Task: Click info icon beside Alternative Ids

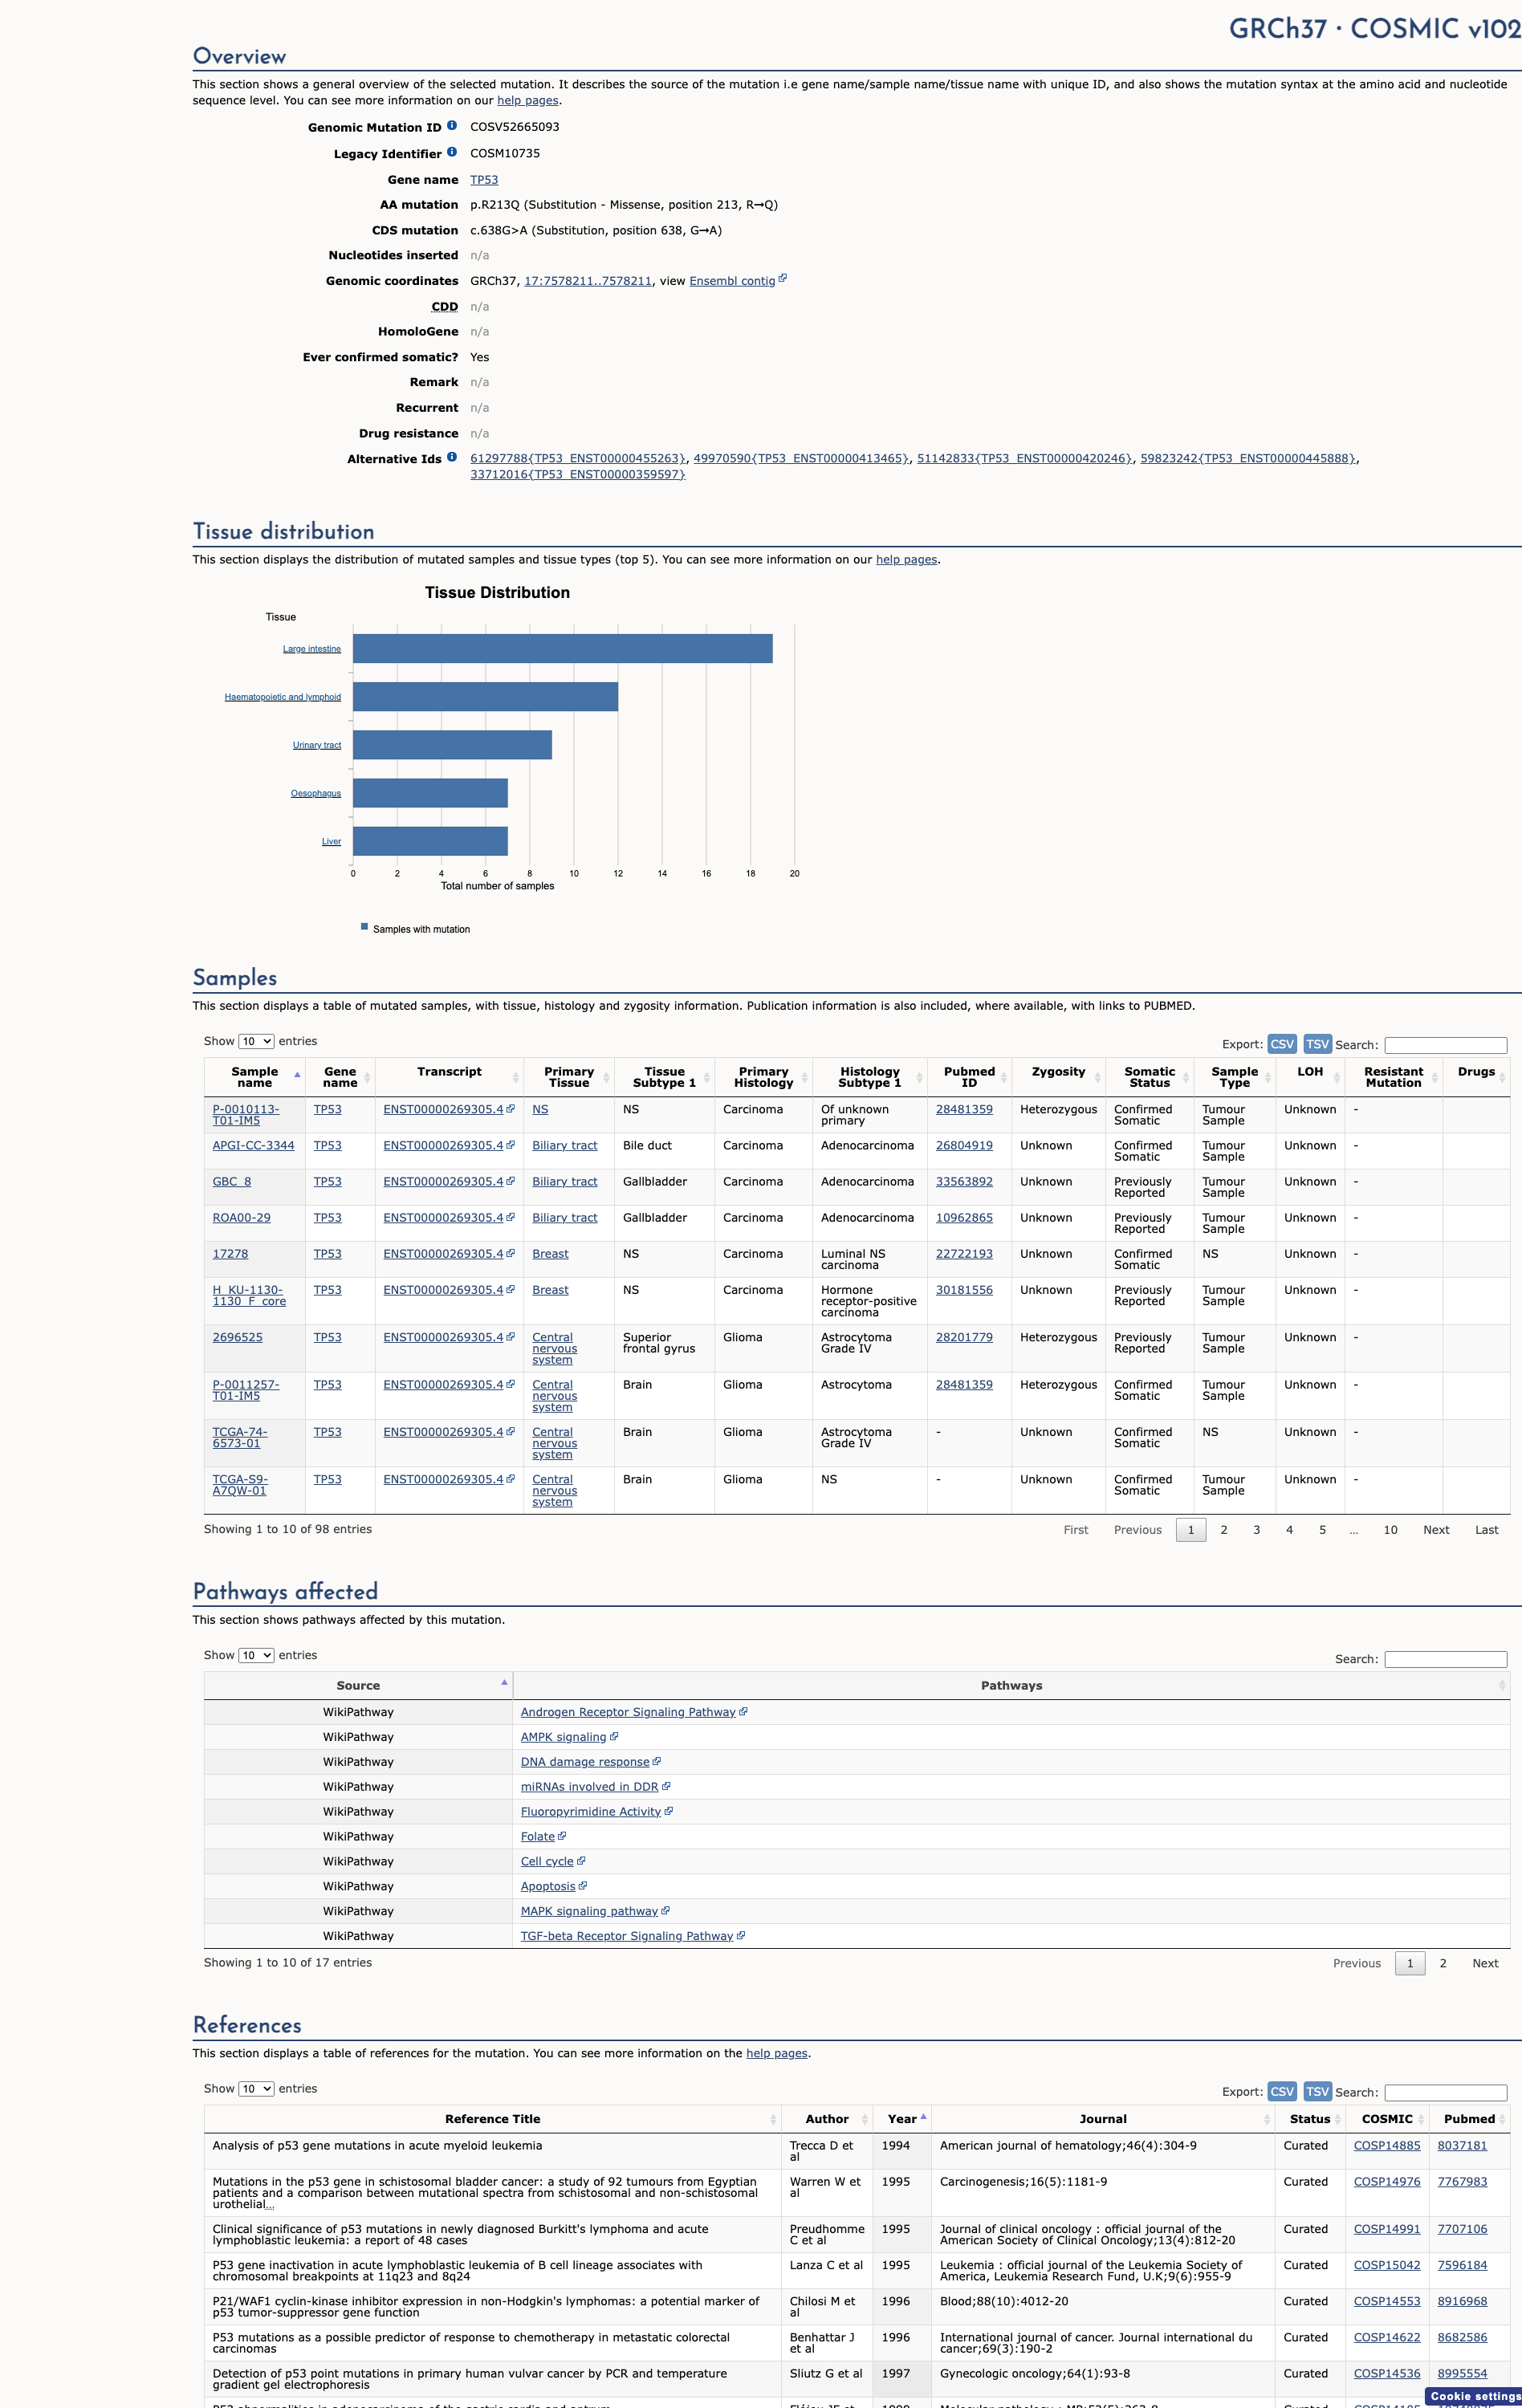Action: 452,457
